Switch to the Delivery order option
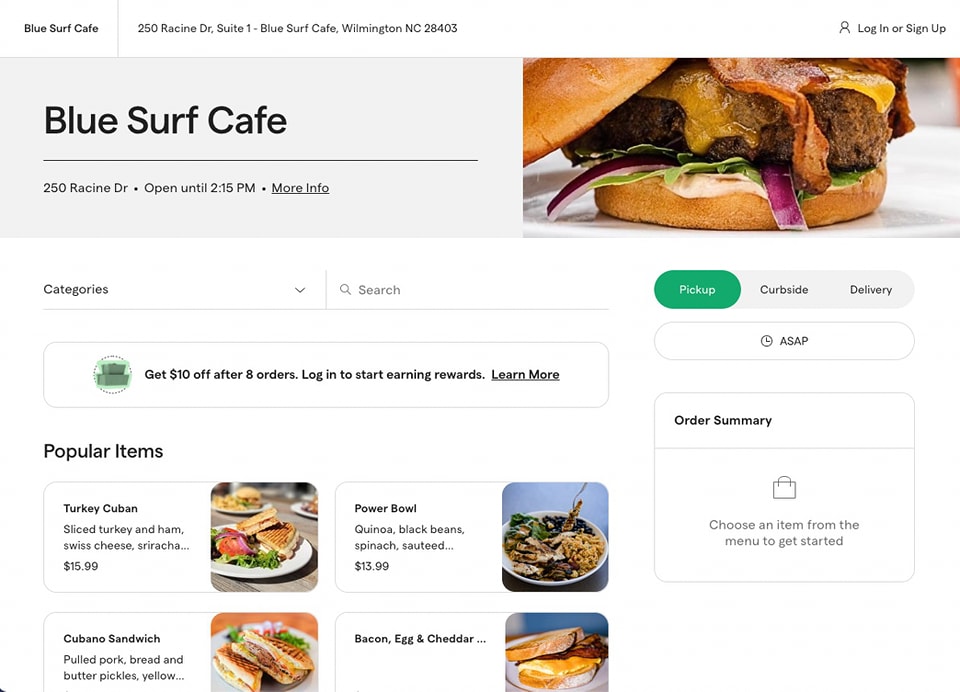Image resolution: width=960 pixels, height=692 pixels. (x=871, y=290)
